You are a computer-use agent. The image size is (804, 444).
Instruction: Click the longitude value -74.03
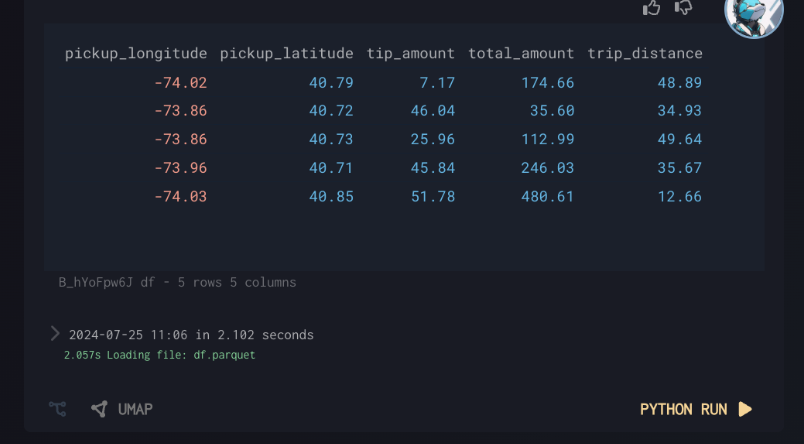click(180, 196)
